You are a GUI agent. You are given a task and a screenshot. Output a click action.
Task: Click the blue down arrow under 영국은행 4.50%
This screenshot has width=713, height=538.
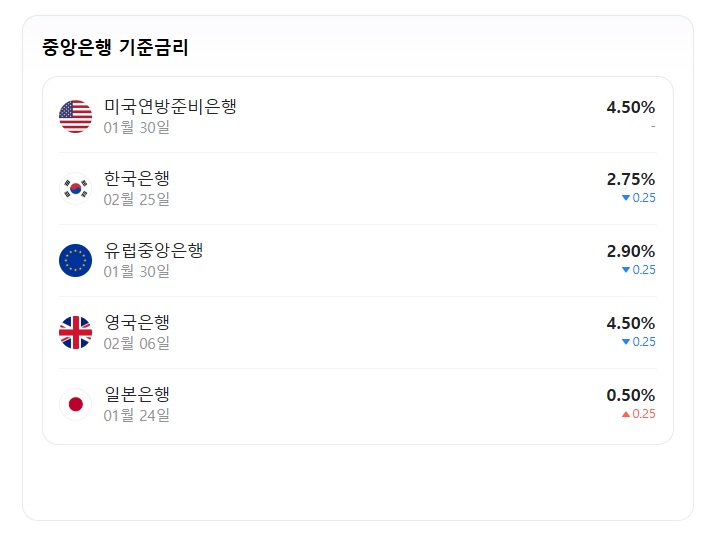click(x=626, y=342)
